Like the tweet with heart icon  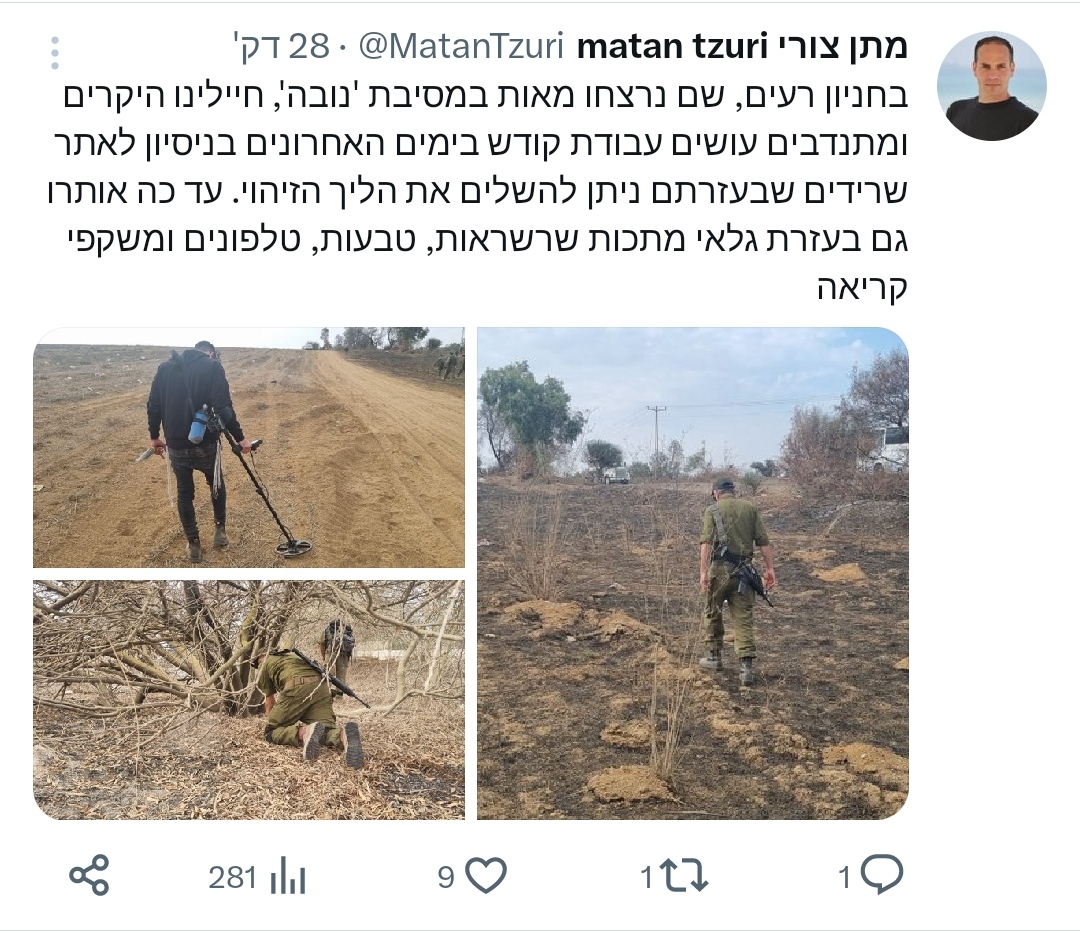(x=486, y=876)
